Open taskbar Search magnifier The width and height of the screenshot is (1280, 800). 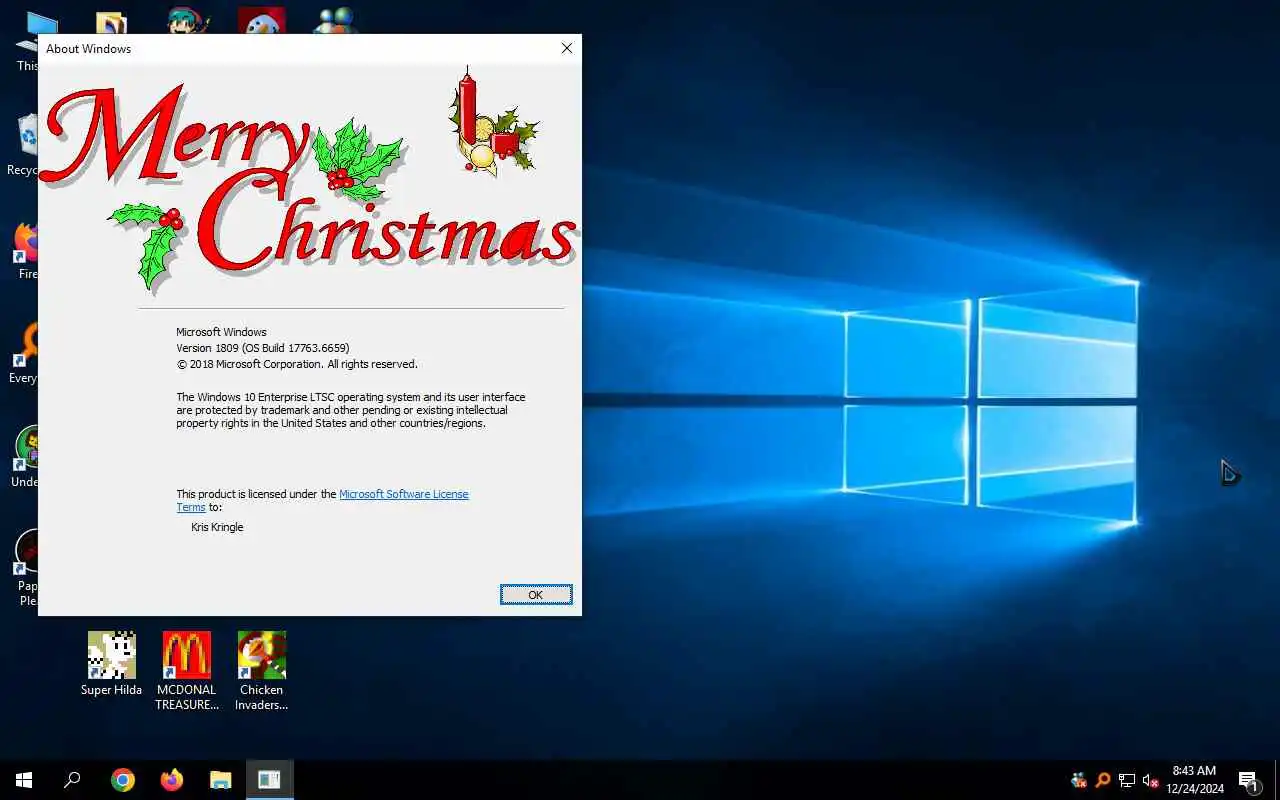[72, 780]
